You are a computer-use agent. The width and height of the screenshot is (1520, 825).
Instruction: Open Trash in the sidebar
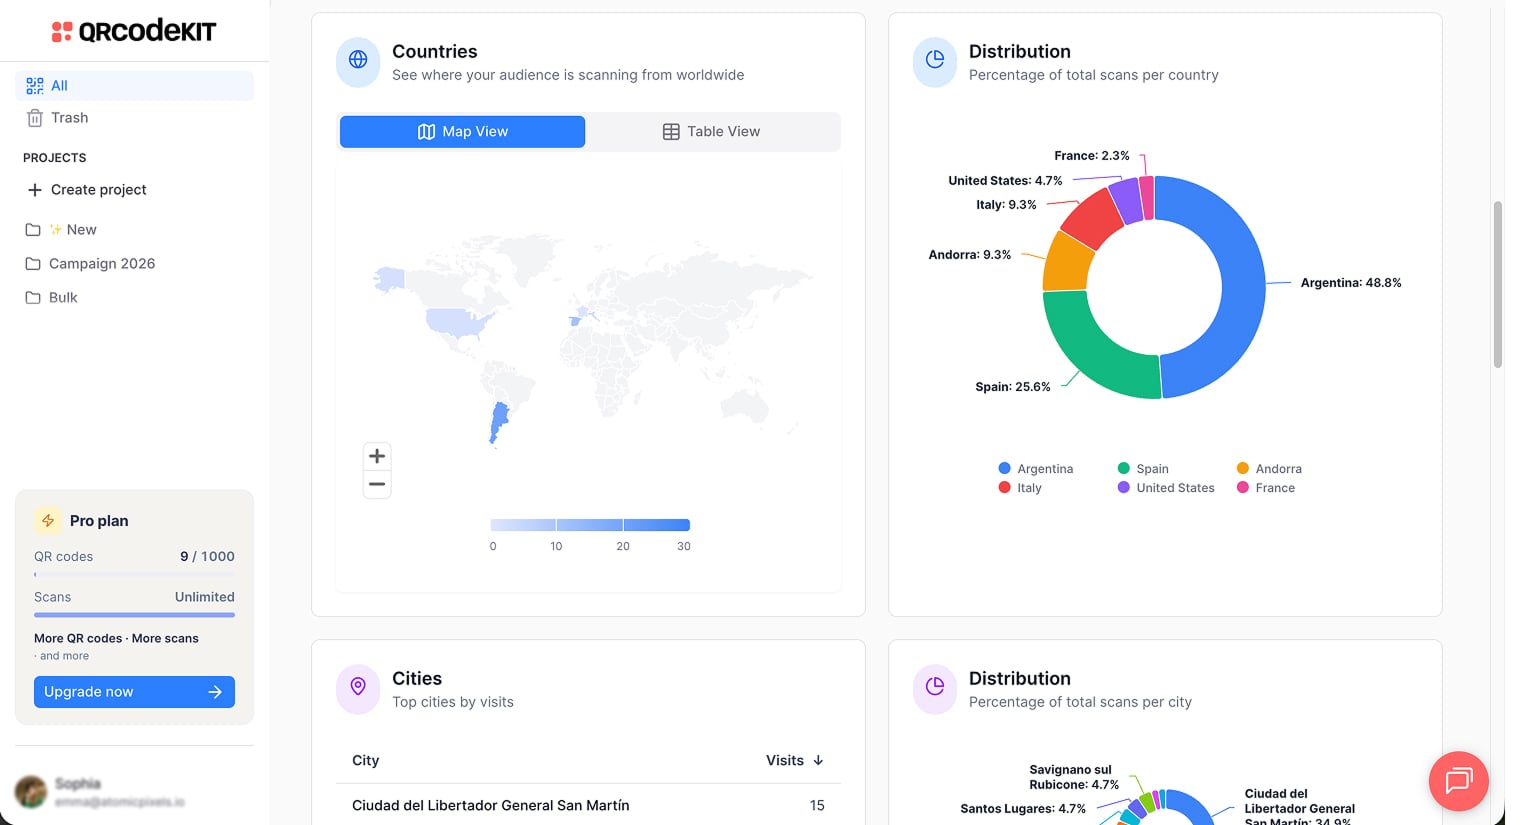[135, 118]
